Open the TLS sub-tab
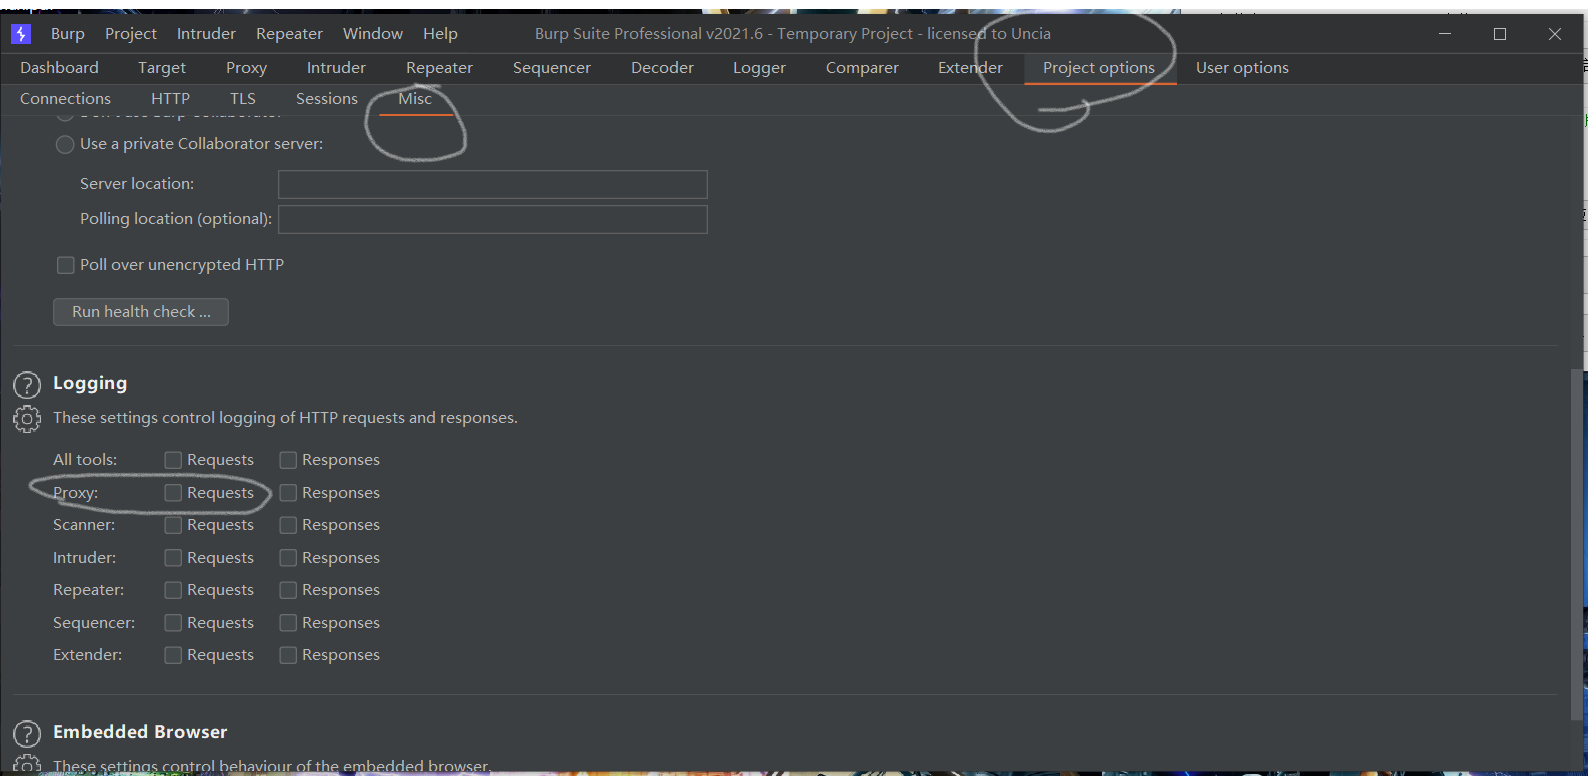1588x776 pixels. click(243, 99)
